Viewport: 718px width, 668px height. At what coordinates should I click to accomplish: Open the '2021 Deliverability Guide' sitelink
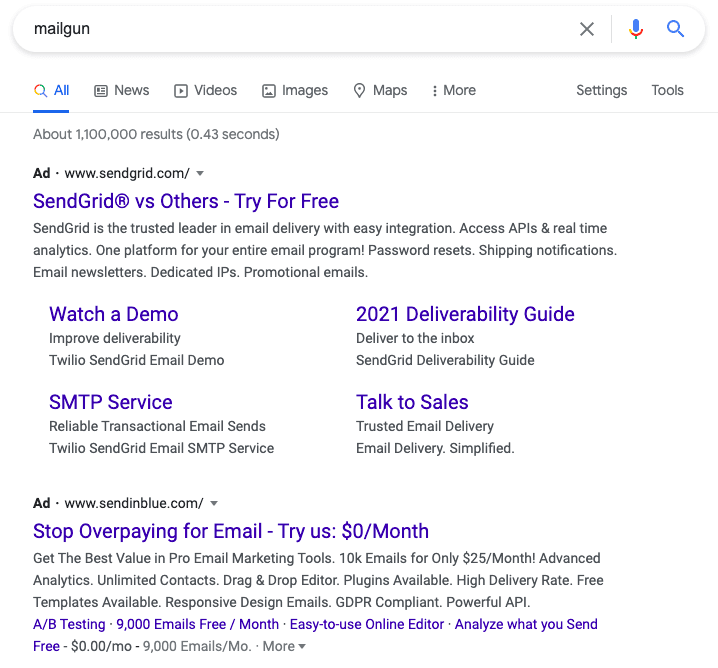click(465, 314)
